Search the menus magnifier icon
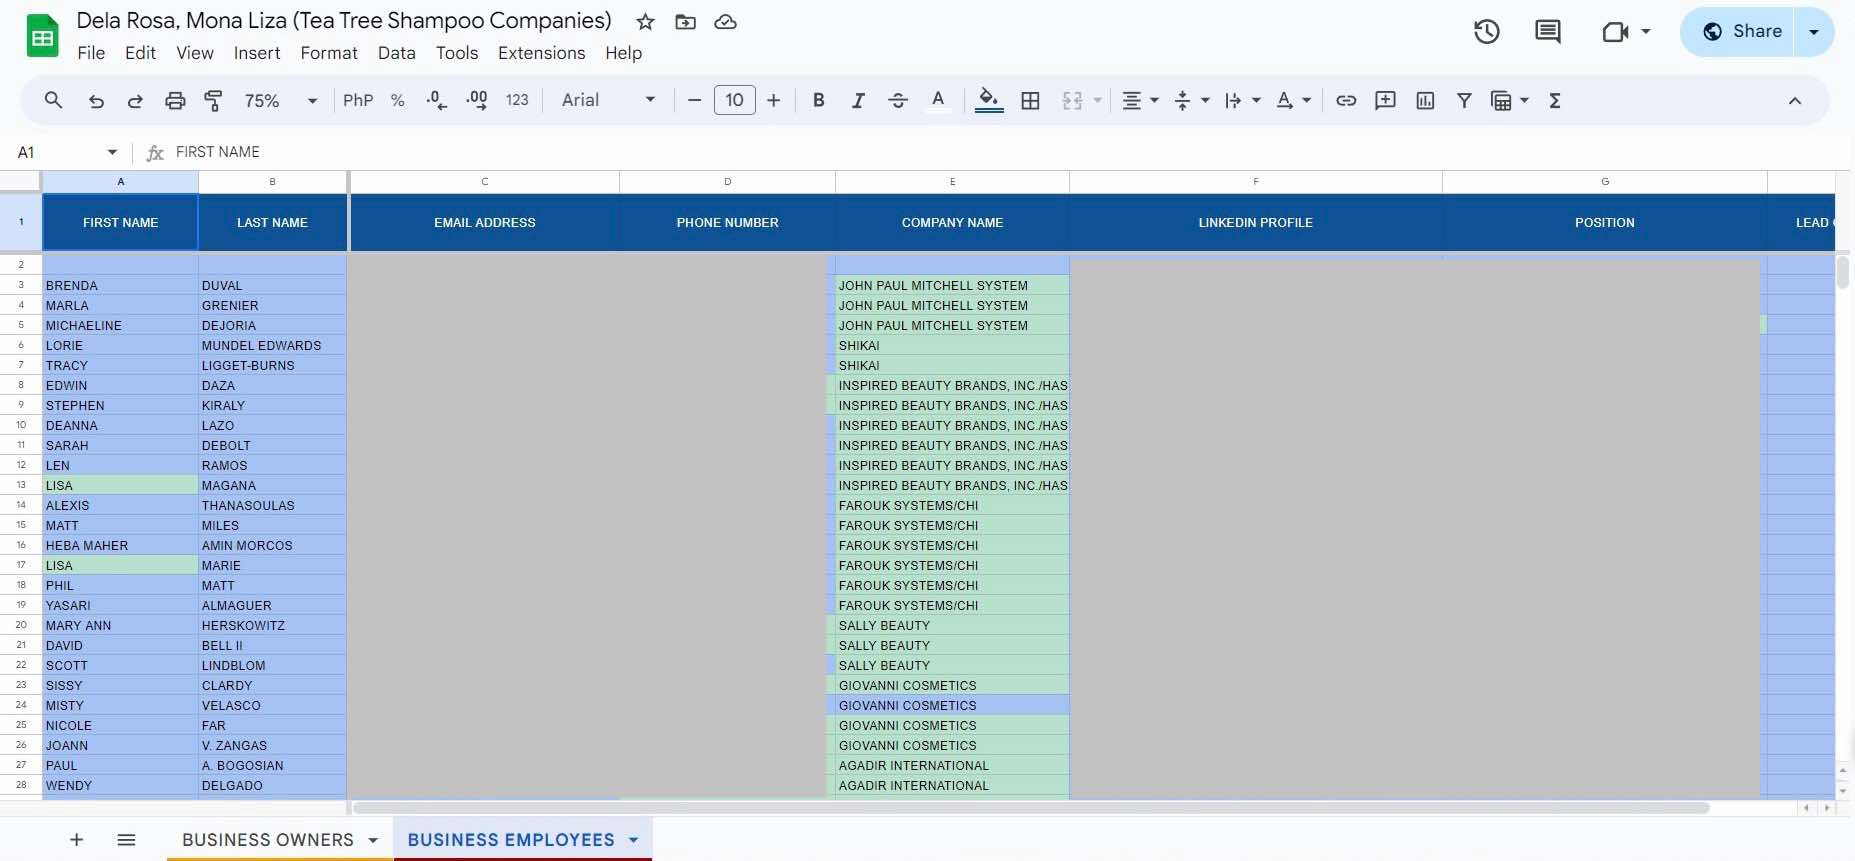1855x861 pixels. (54, 100)
